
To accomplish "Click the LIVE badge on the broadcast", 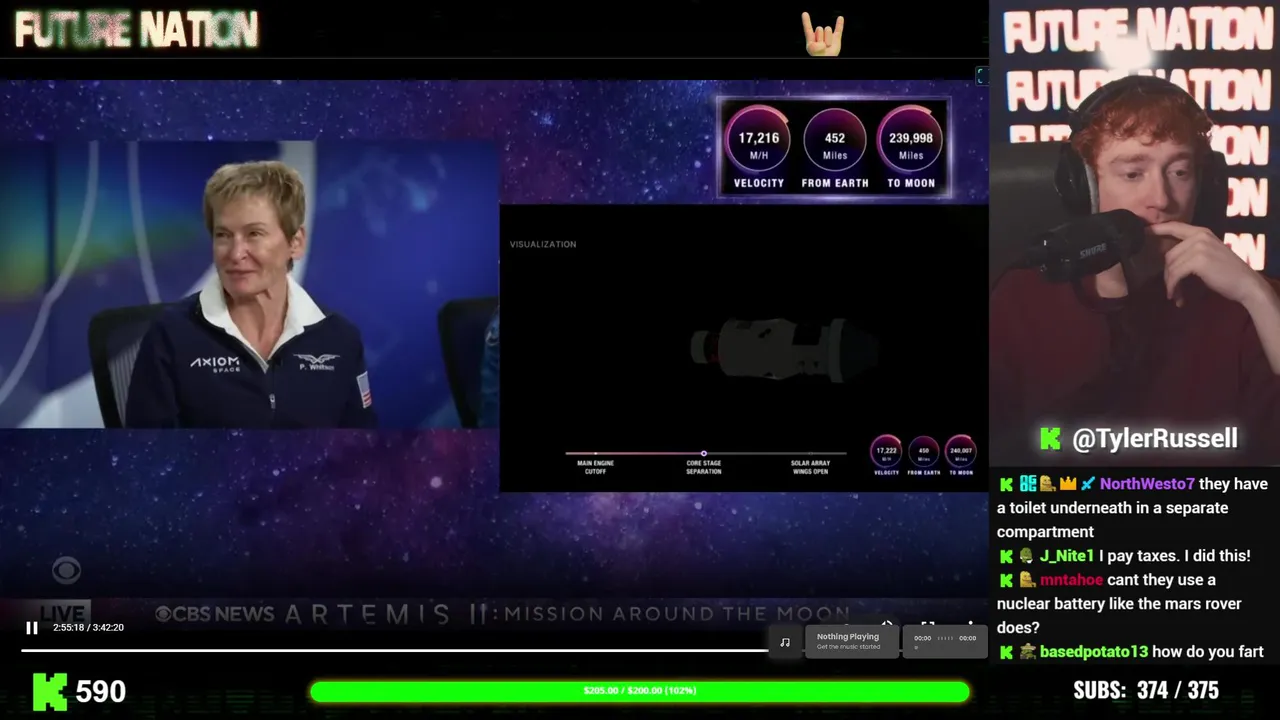I will tap(64, 612).
